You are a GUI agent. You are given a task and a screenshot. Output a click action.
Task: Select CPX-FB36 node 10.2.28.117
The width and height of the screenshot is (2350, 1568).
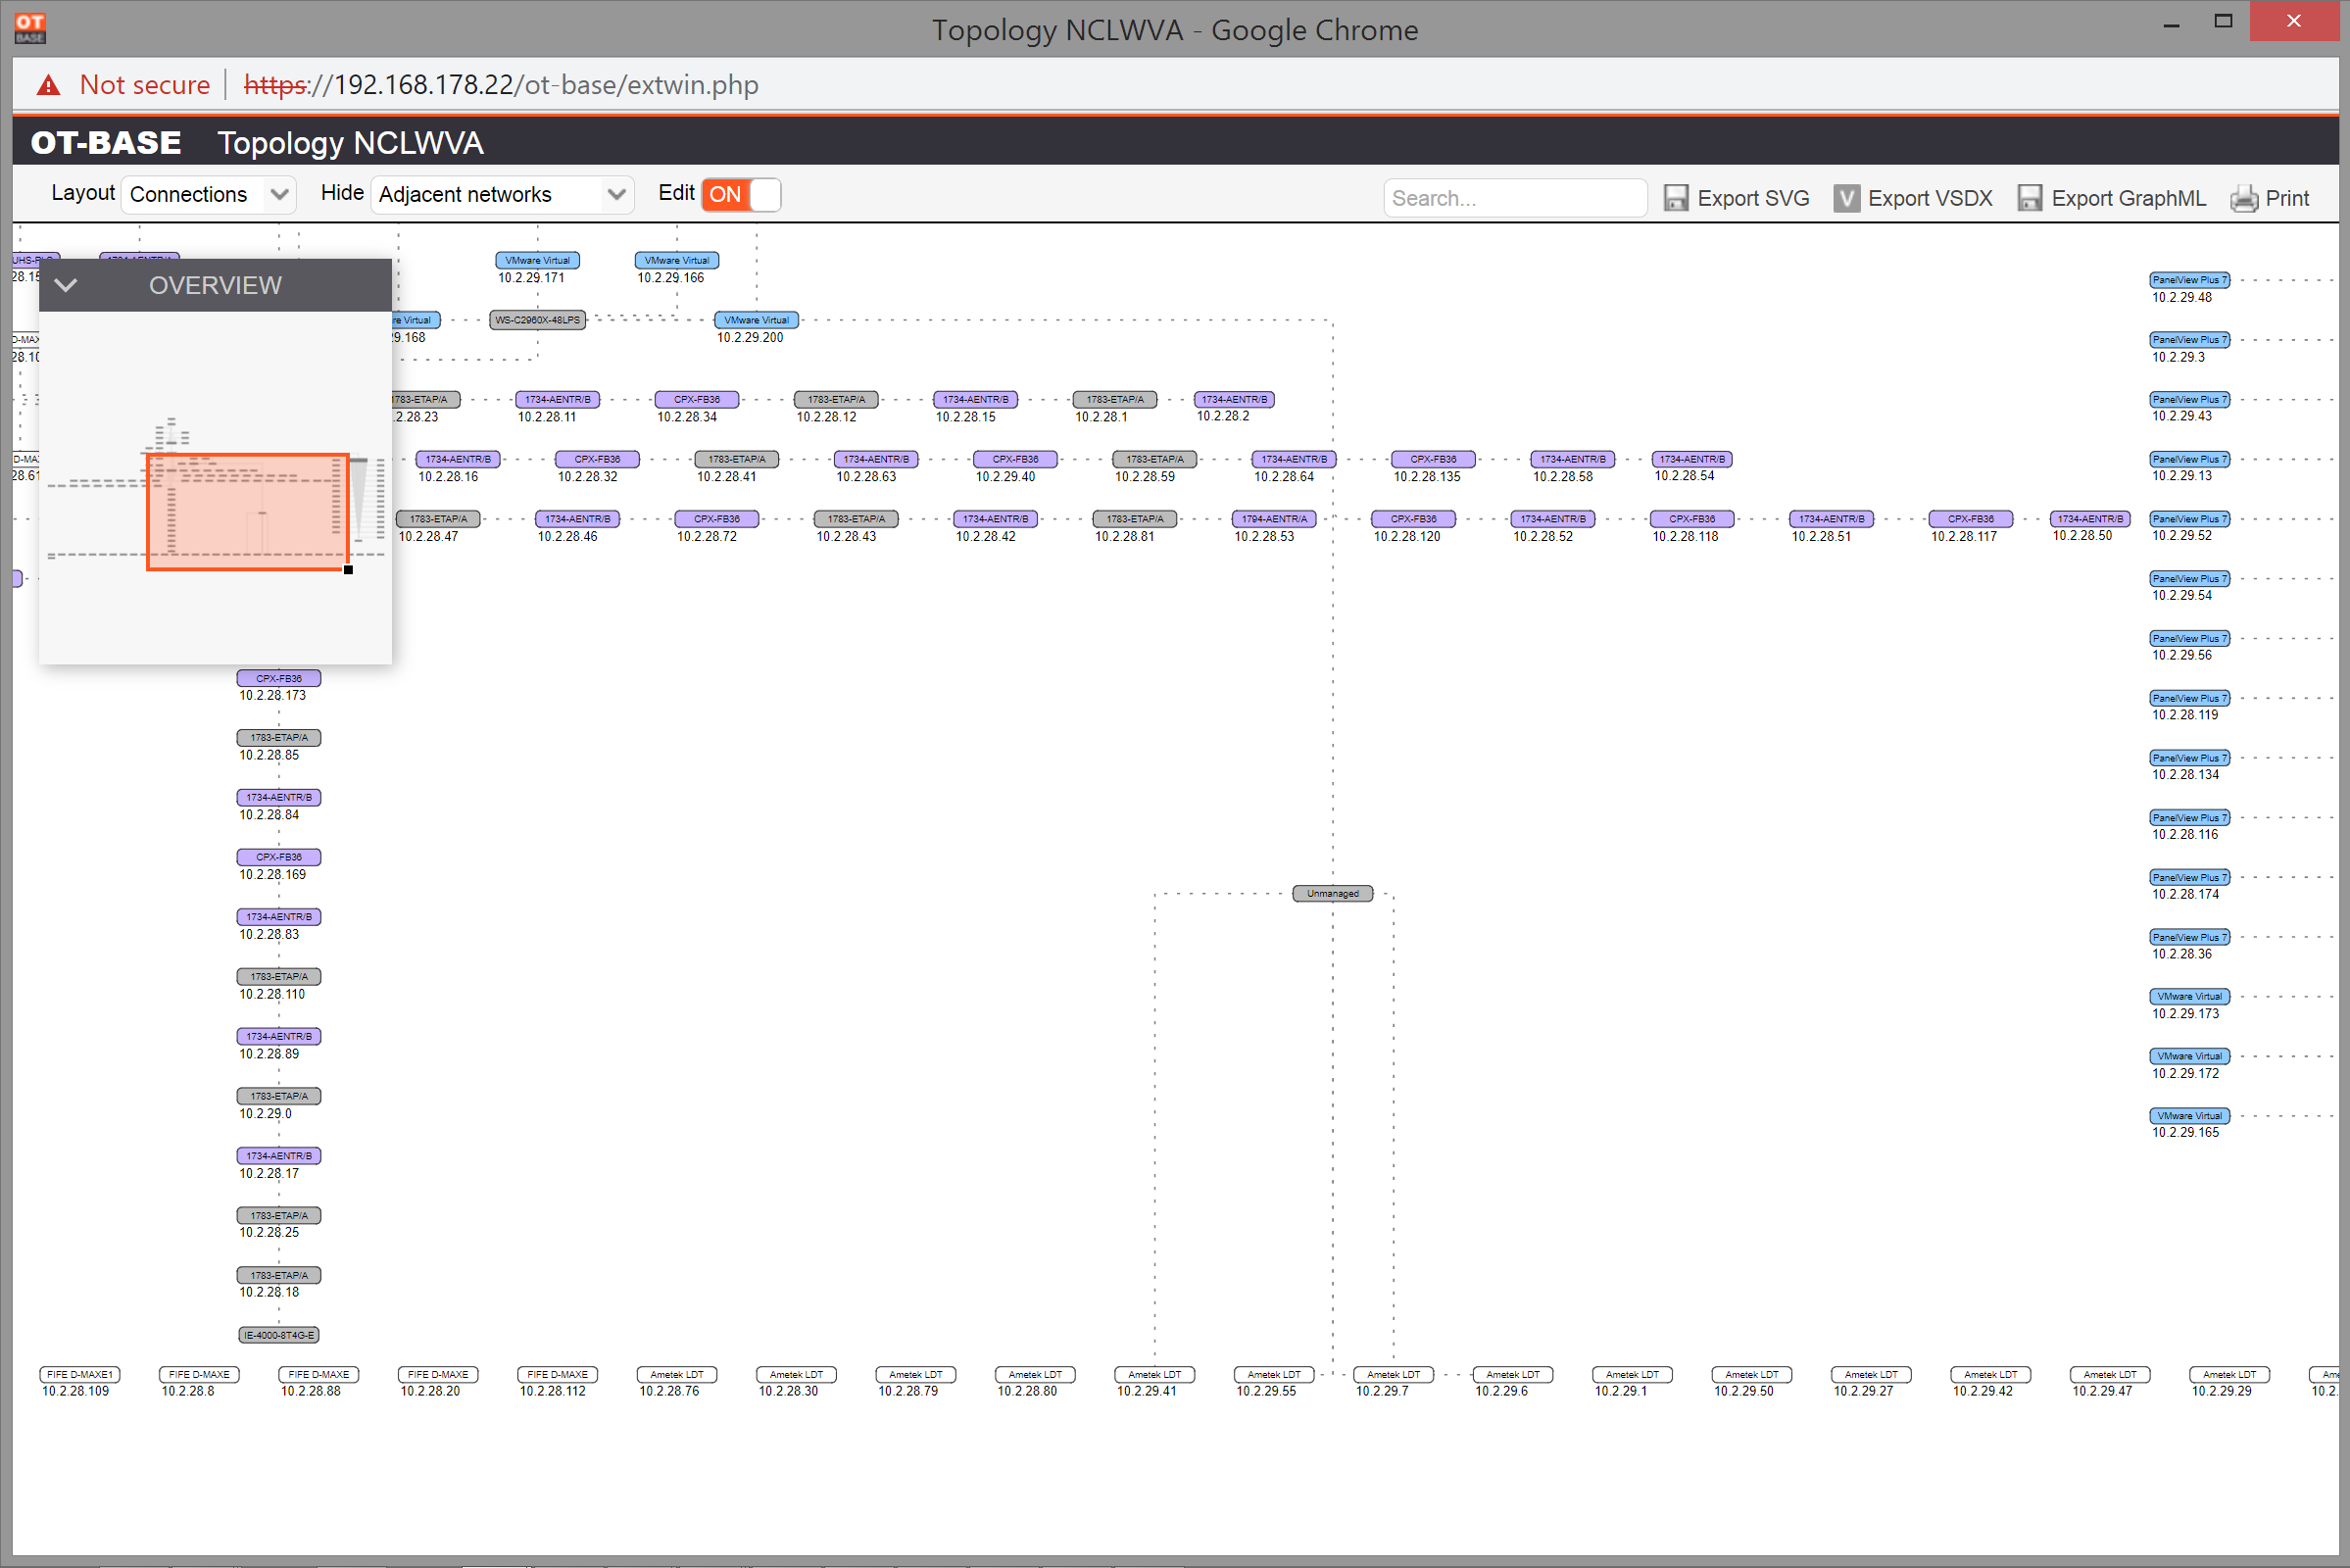1971,519
